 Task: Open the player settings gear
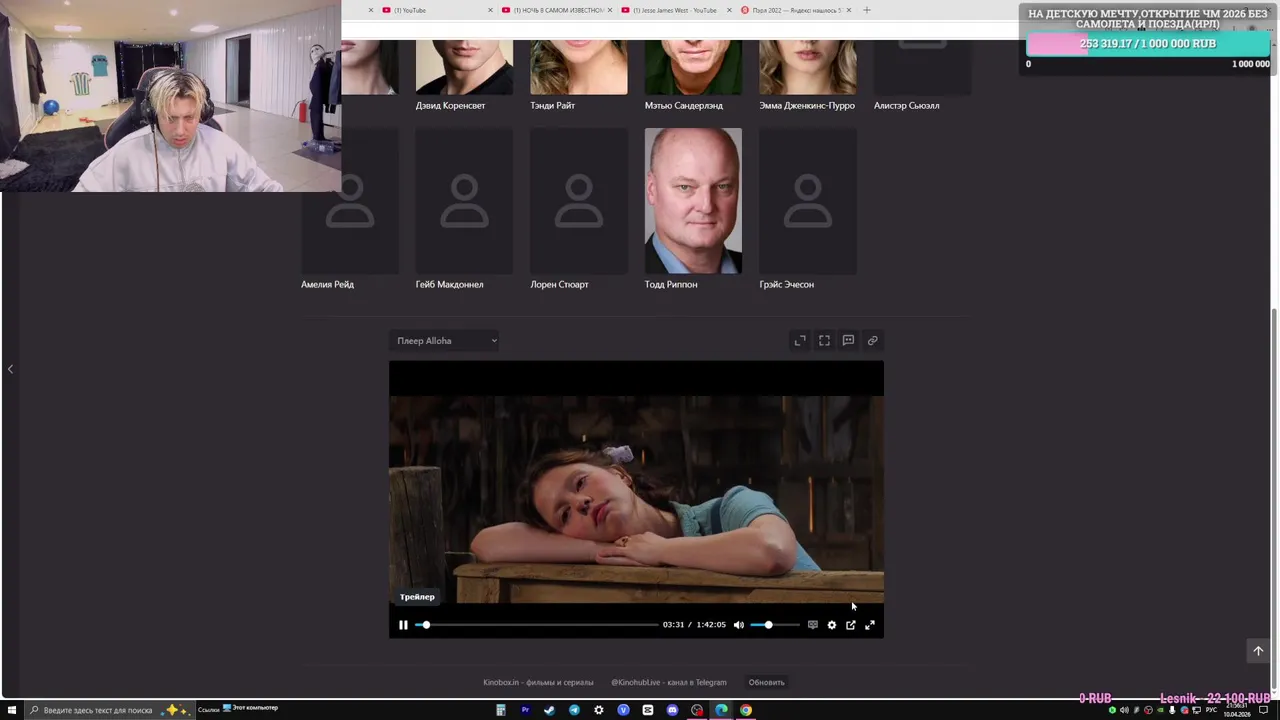pyautogui.click(x=831, y=625)
